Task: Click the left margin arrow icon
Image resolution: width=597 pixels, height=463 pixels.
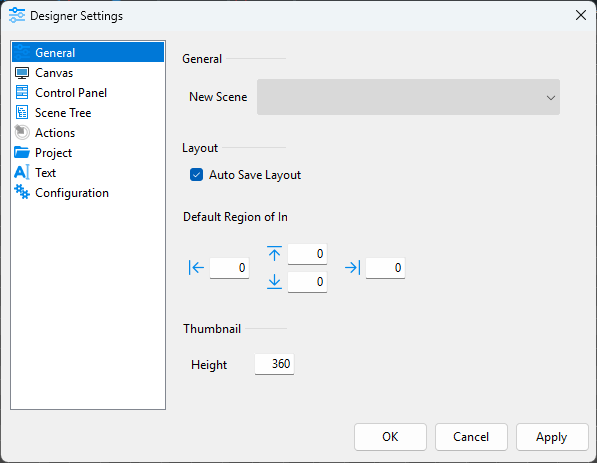Action: click(x=196, y=268)
